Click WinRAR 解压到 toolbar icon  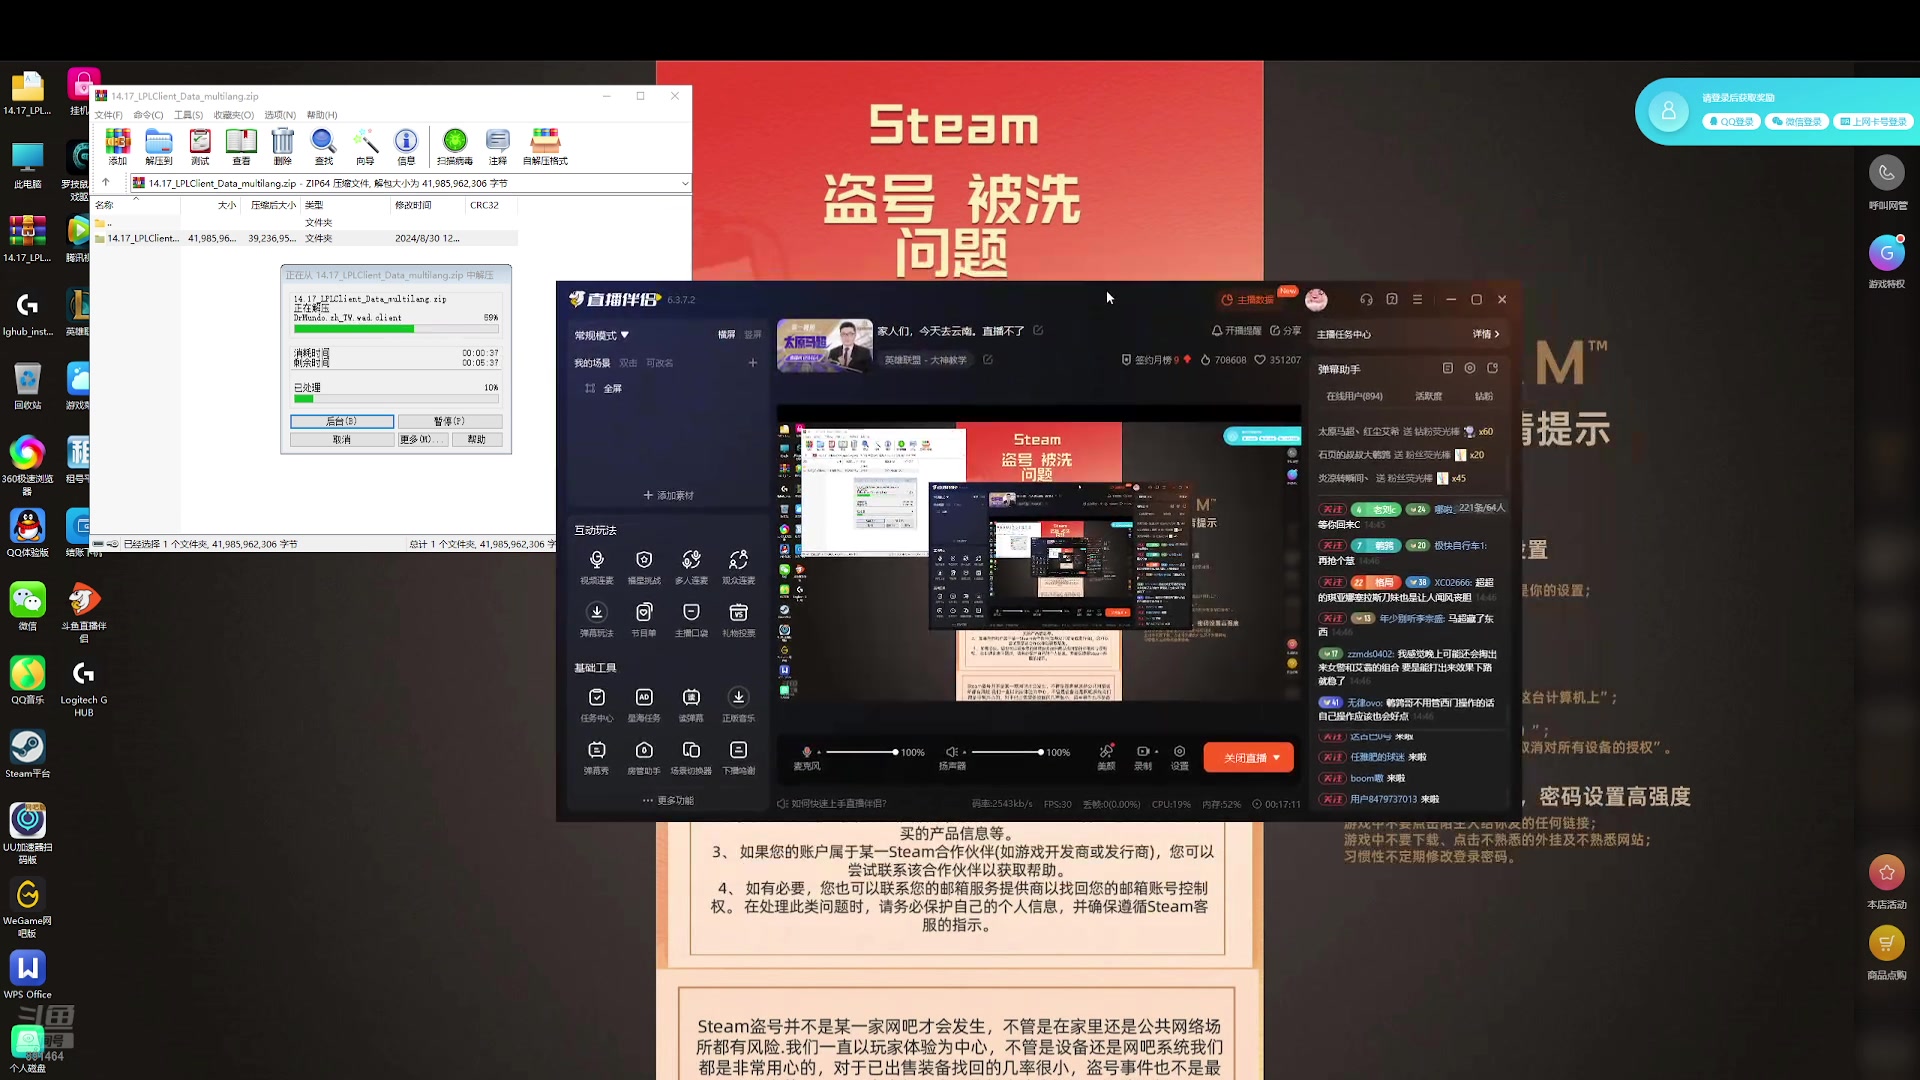tap(159, 146)
